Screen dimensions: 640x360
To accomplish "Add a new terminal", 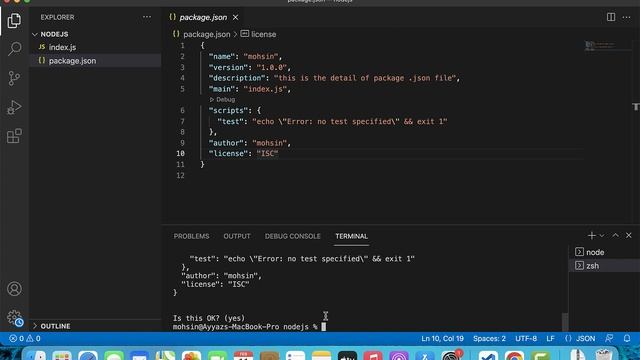I will (591, 236).
